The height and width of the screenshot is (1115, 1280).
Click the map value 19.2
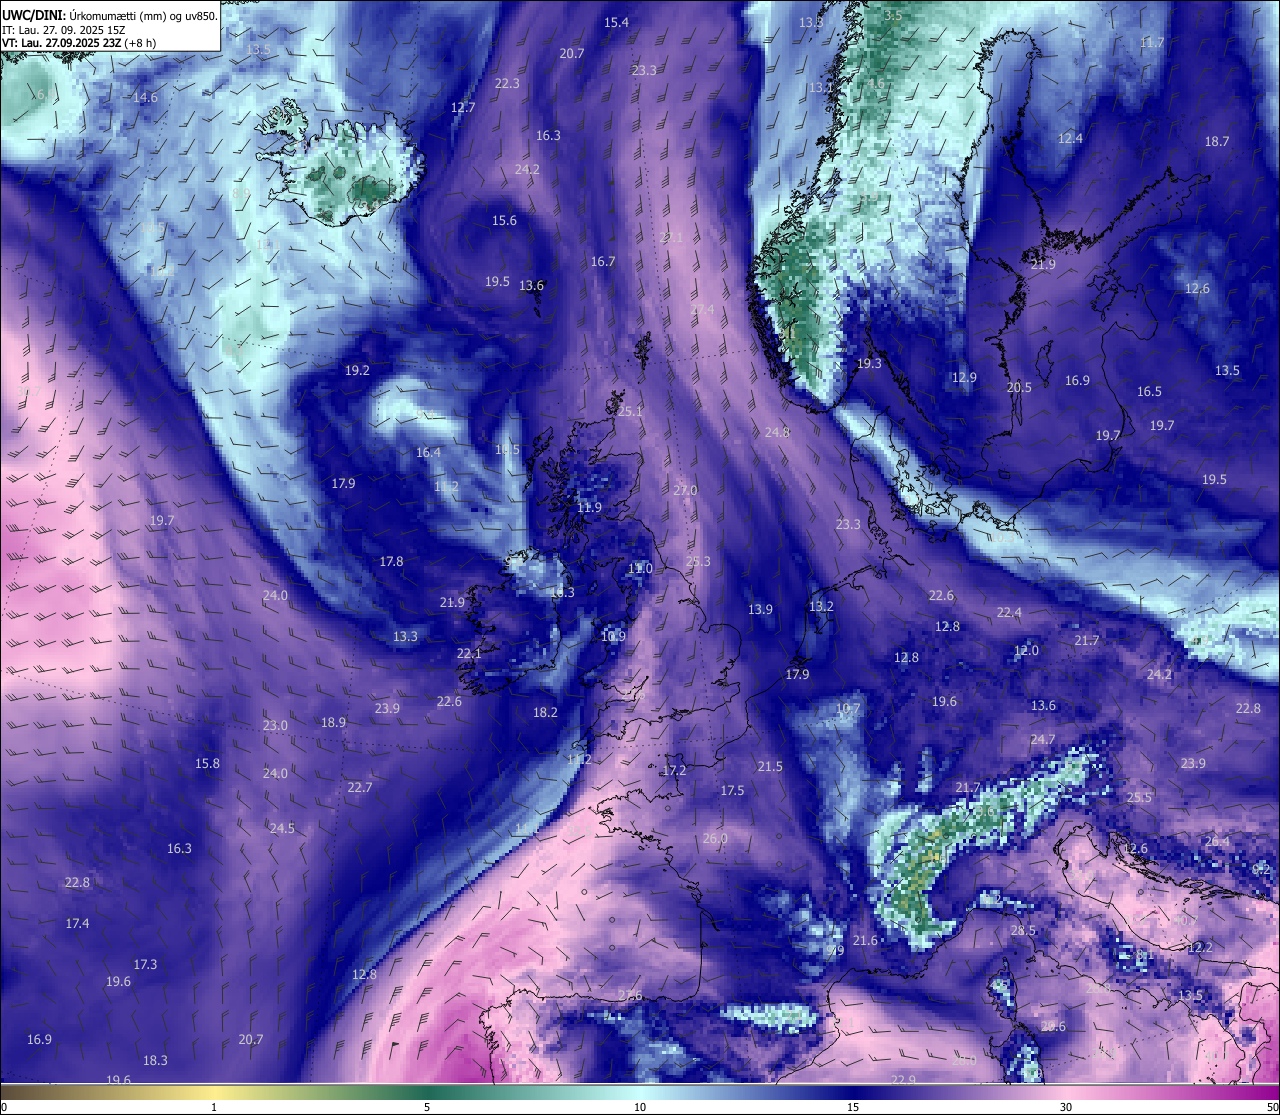pos(357,370)
